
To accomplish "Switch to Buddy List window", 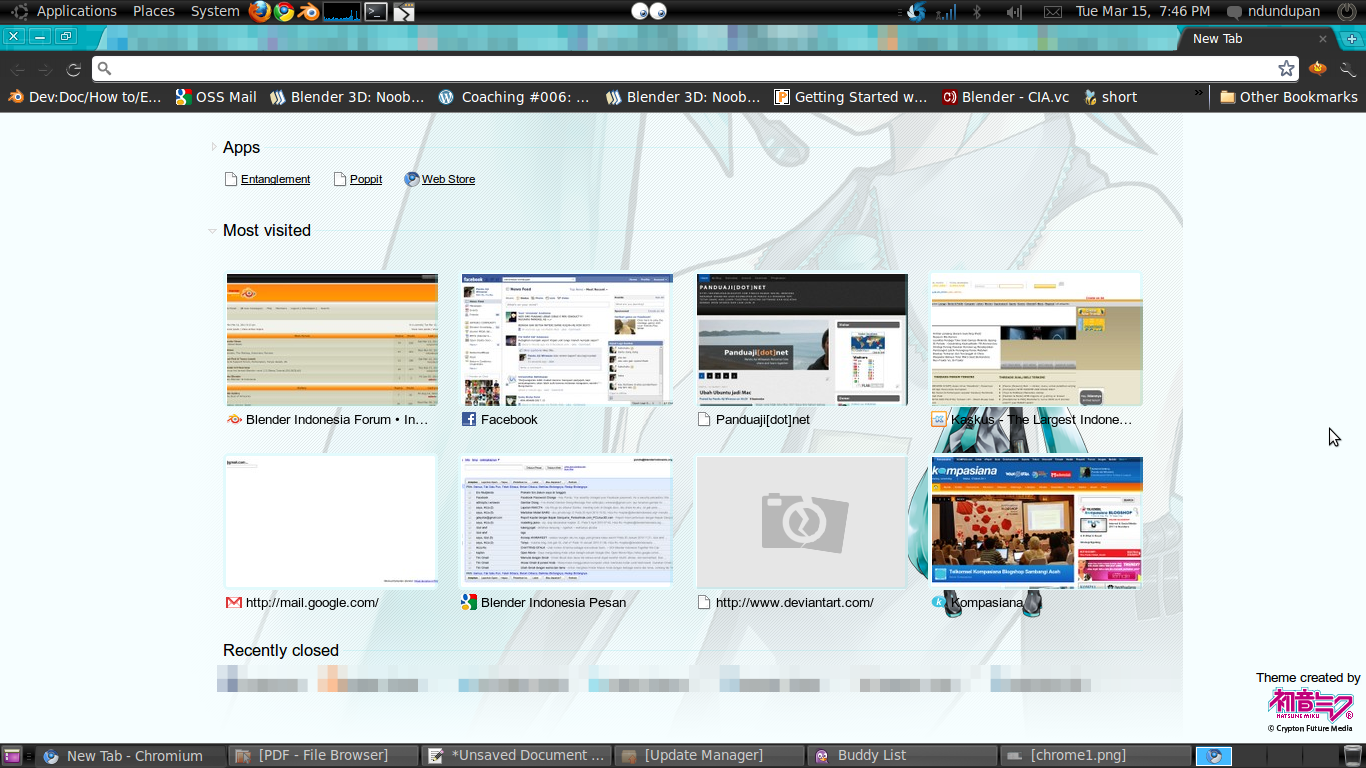I will (x=903, y=756).
